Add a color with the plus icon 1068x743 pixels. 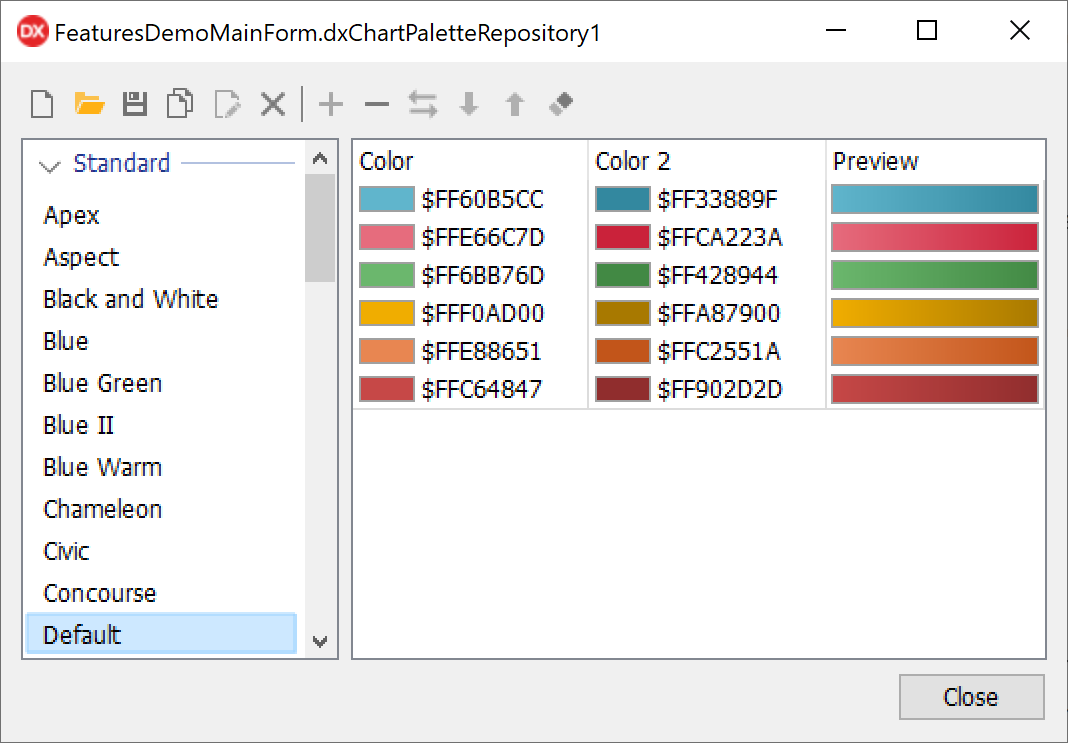pyautogui.click(x=330, y=104)
